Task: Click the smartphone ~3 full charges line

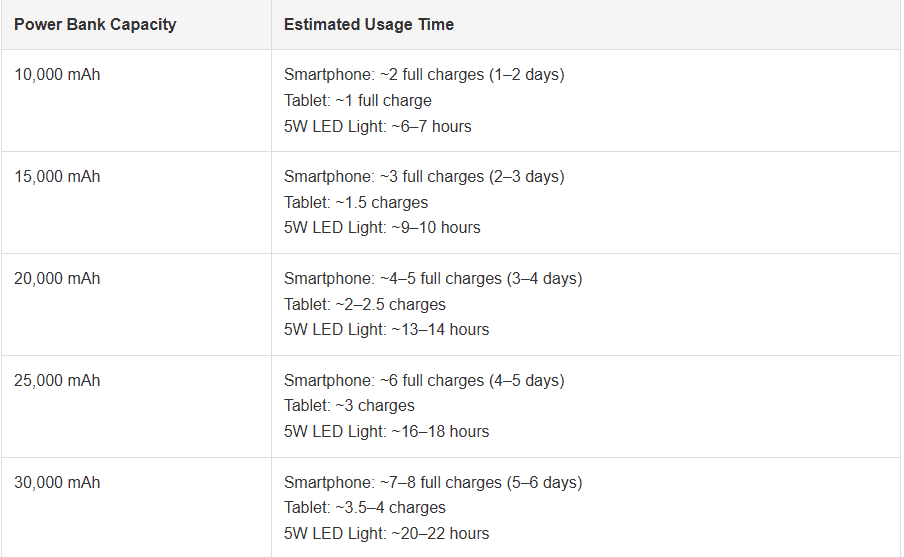Action: [x=424, y=177]
